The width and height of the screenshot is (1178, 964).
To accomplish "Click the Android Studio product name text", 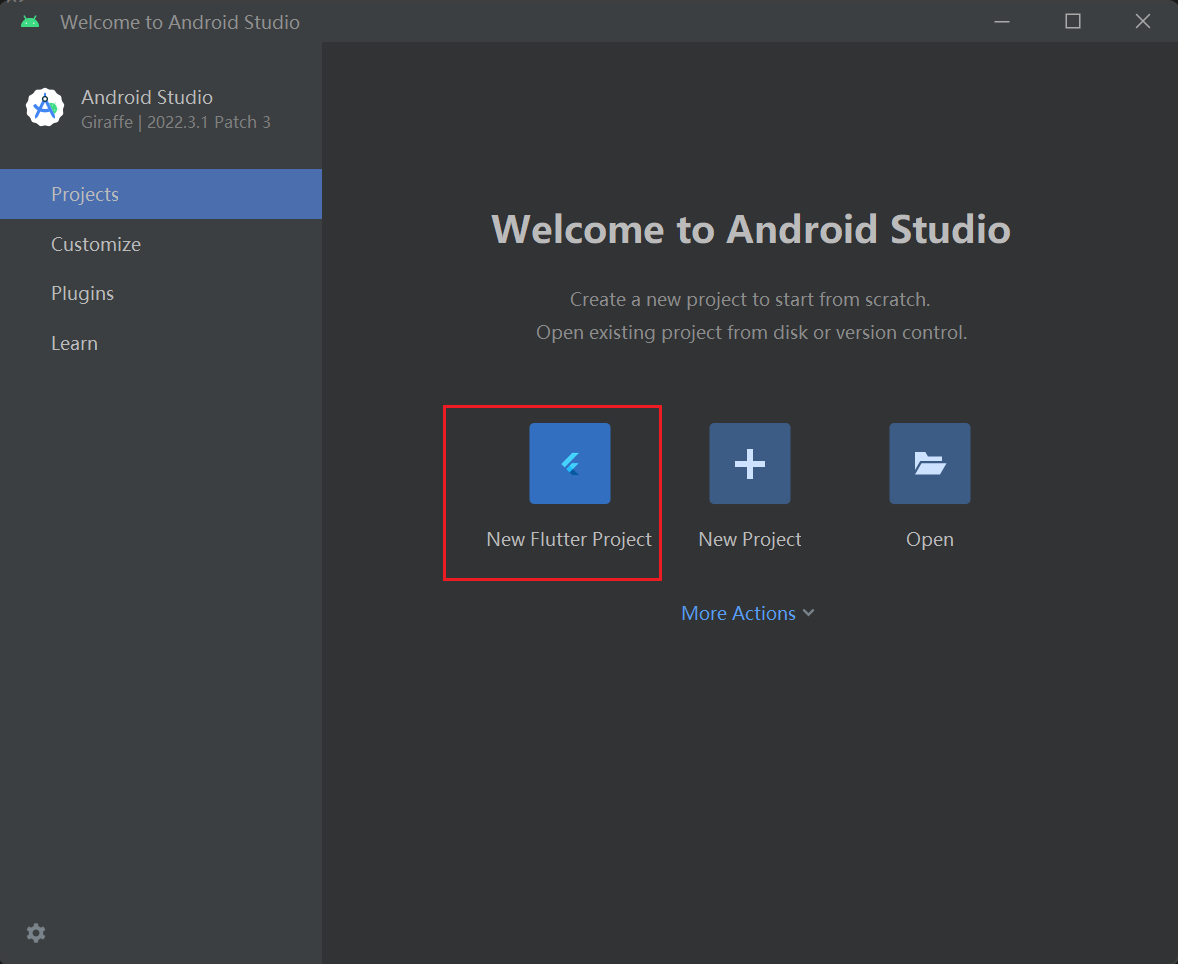I will tap(147, 97).
